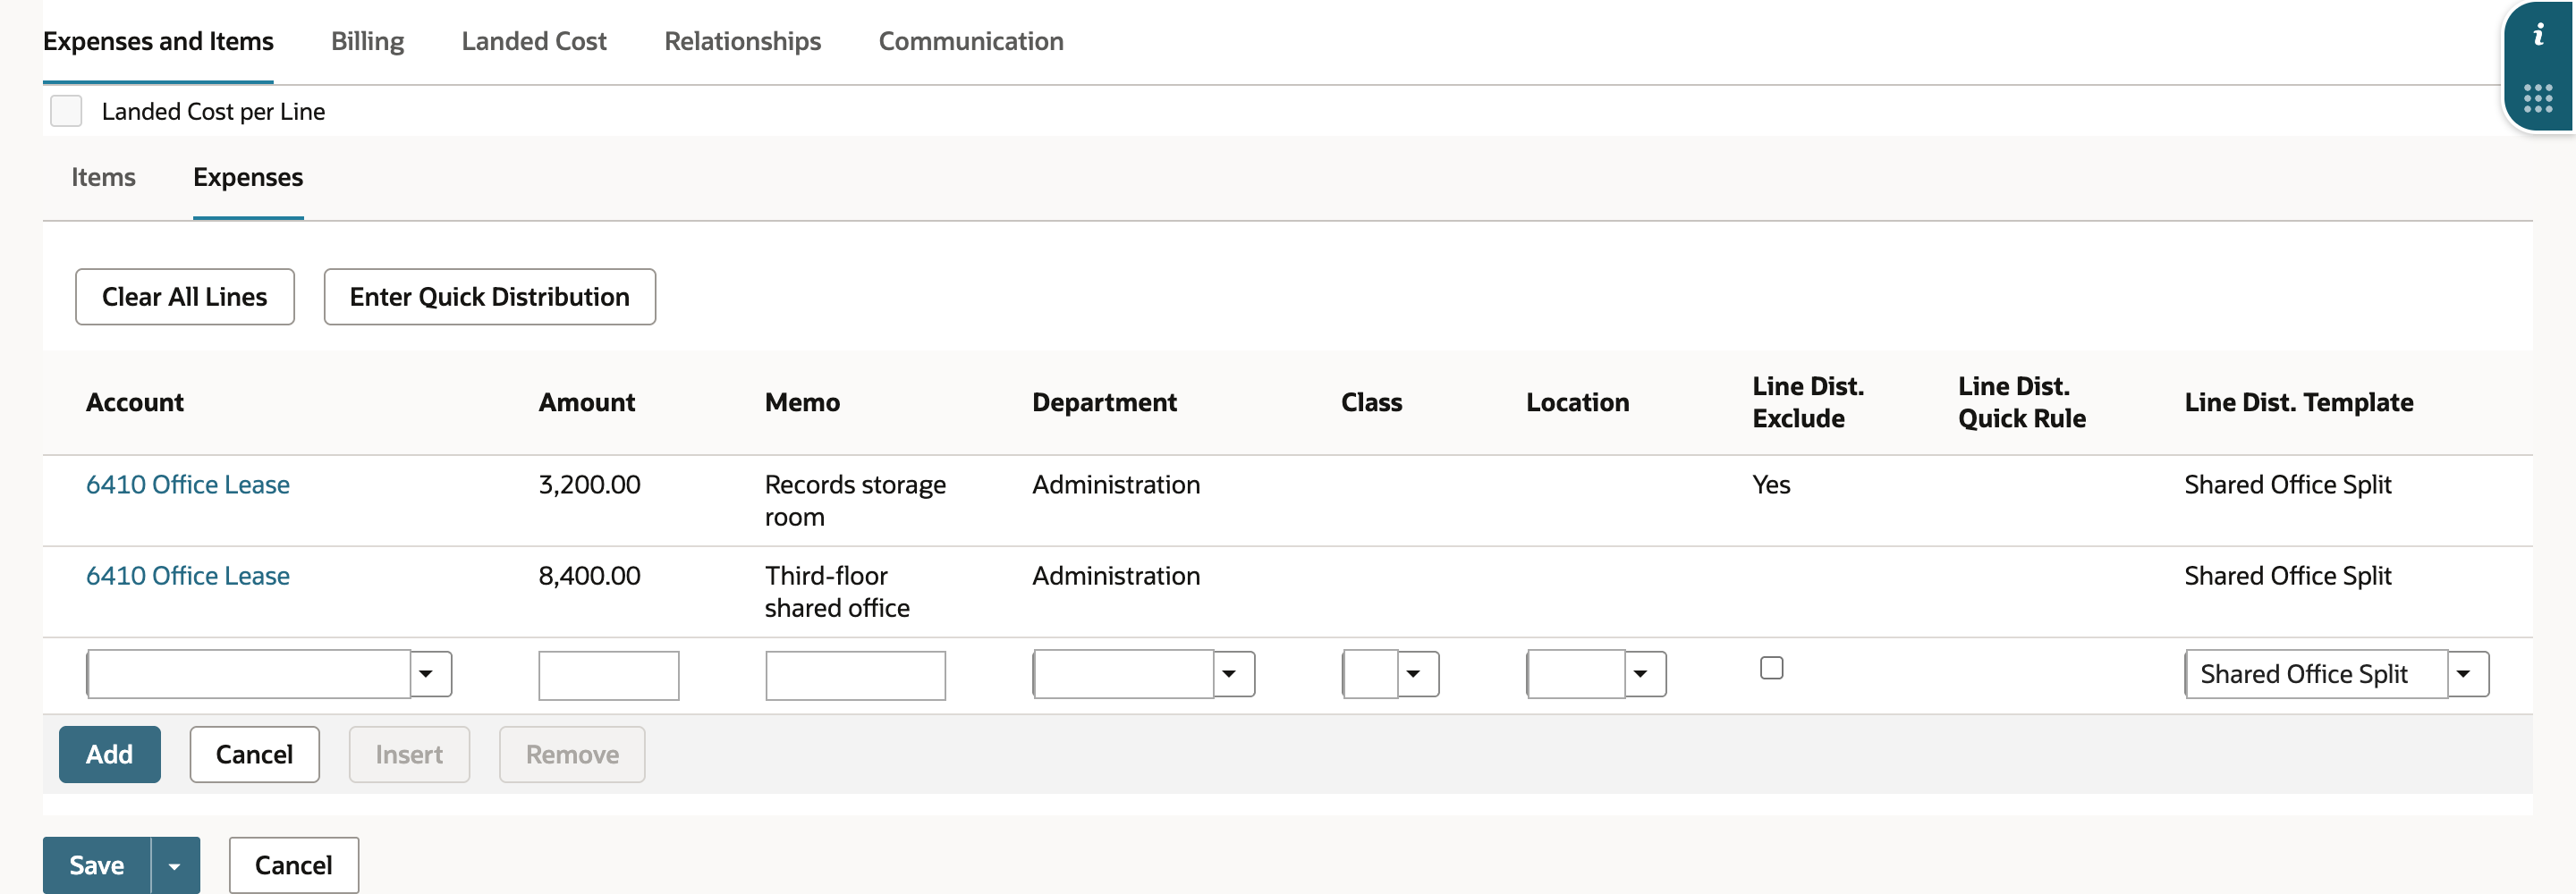Switch to Items subtab

[x=103, y=177]
